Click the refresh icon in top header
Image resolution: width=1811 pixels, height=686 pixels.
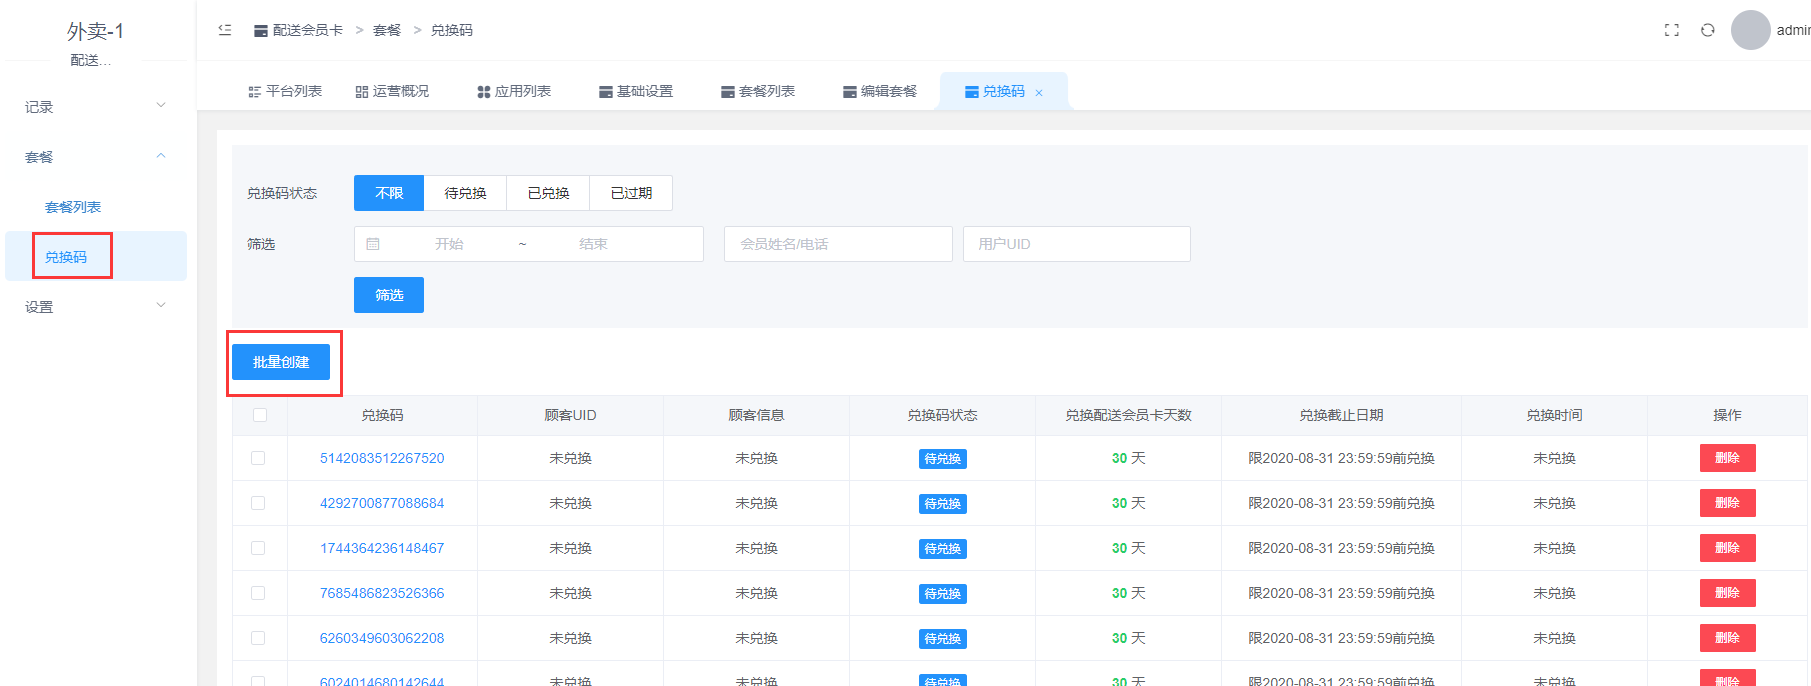(x=1708, y=30)
